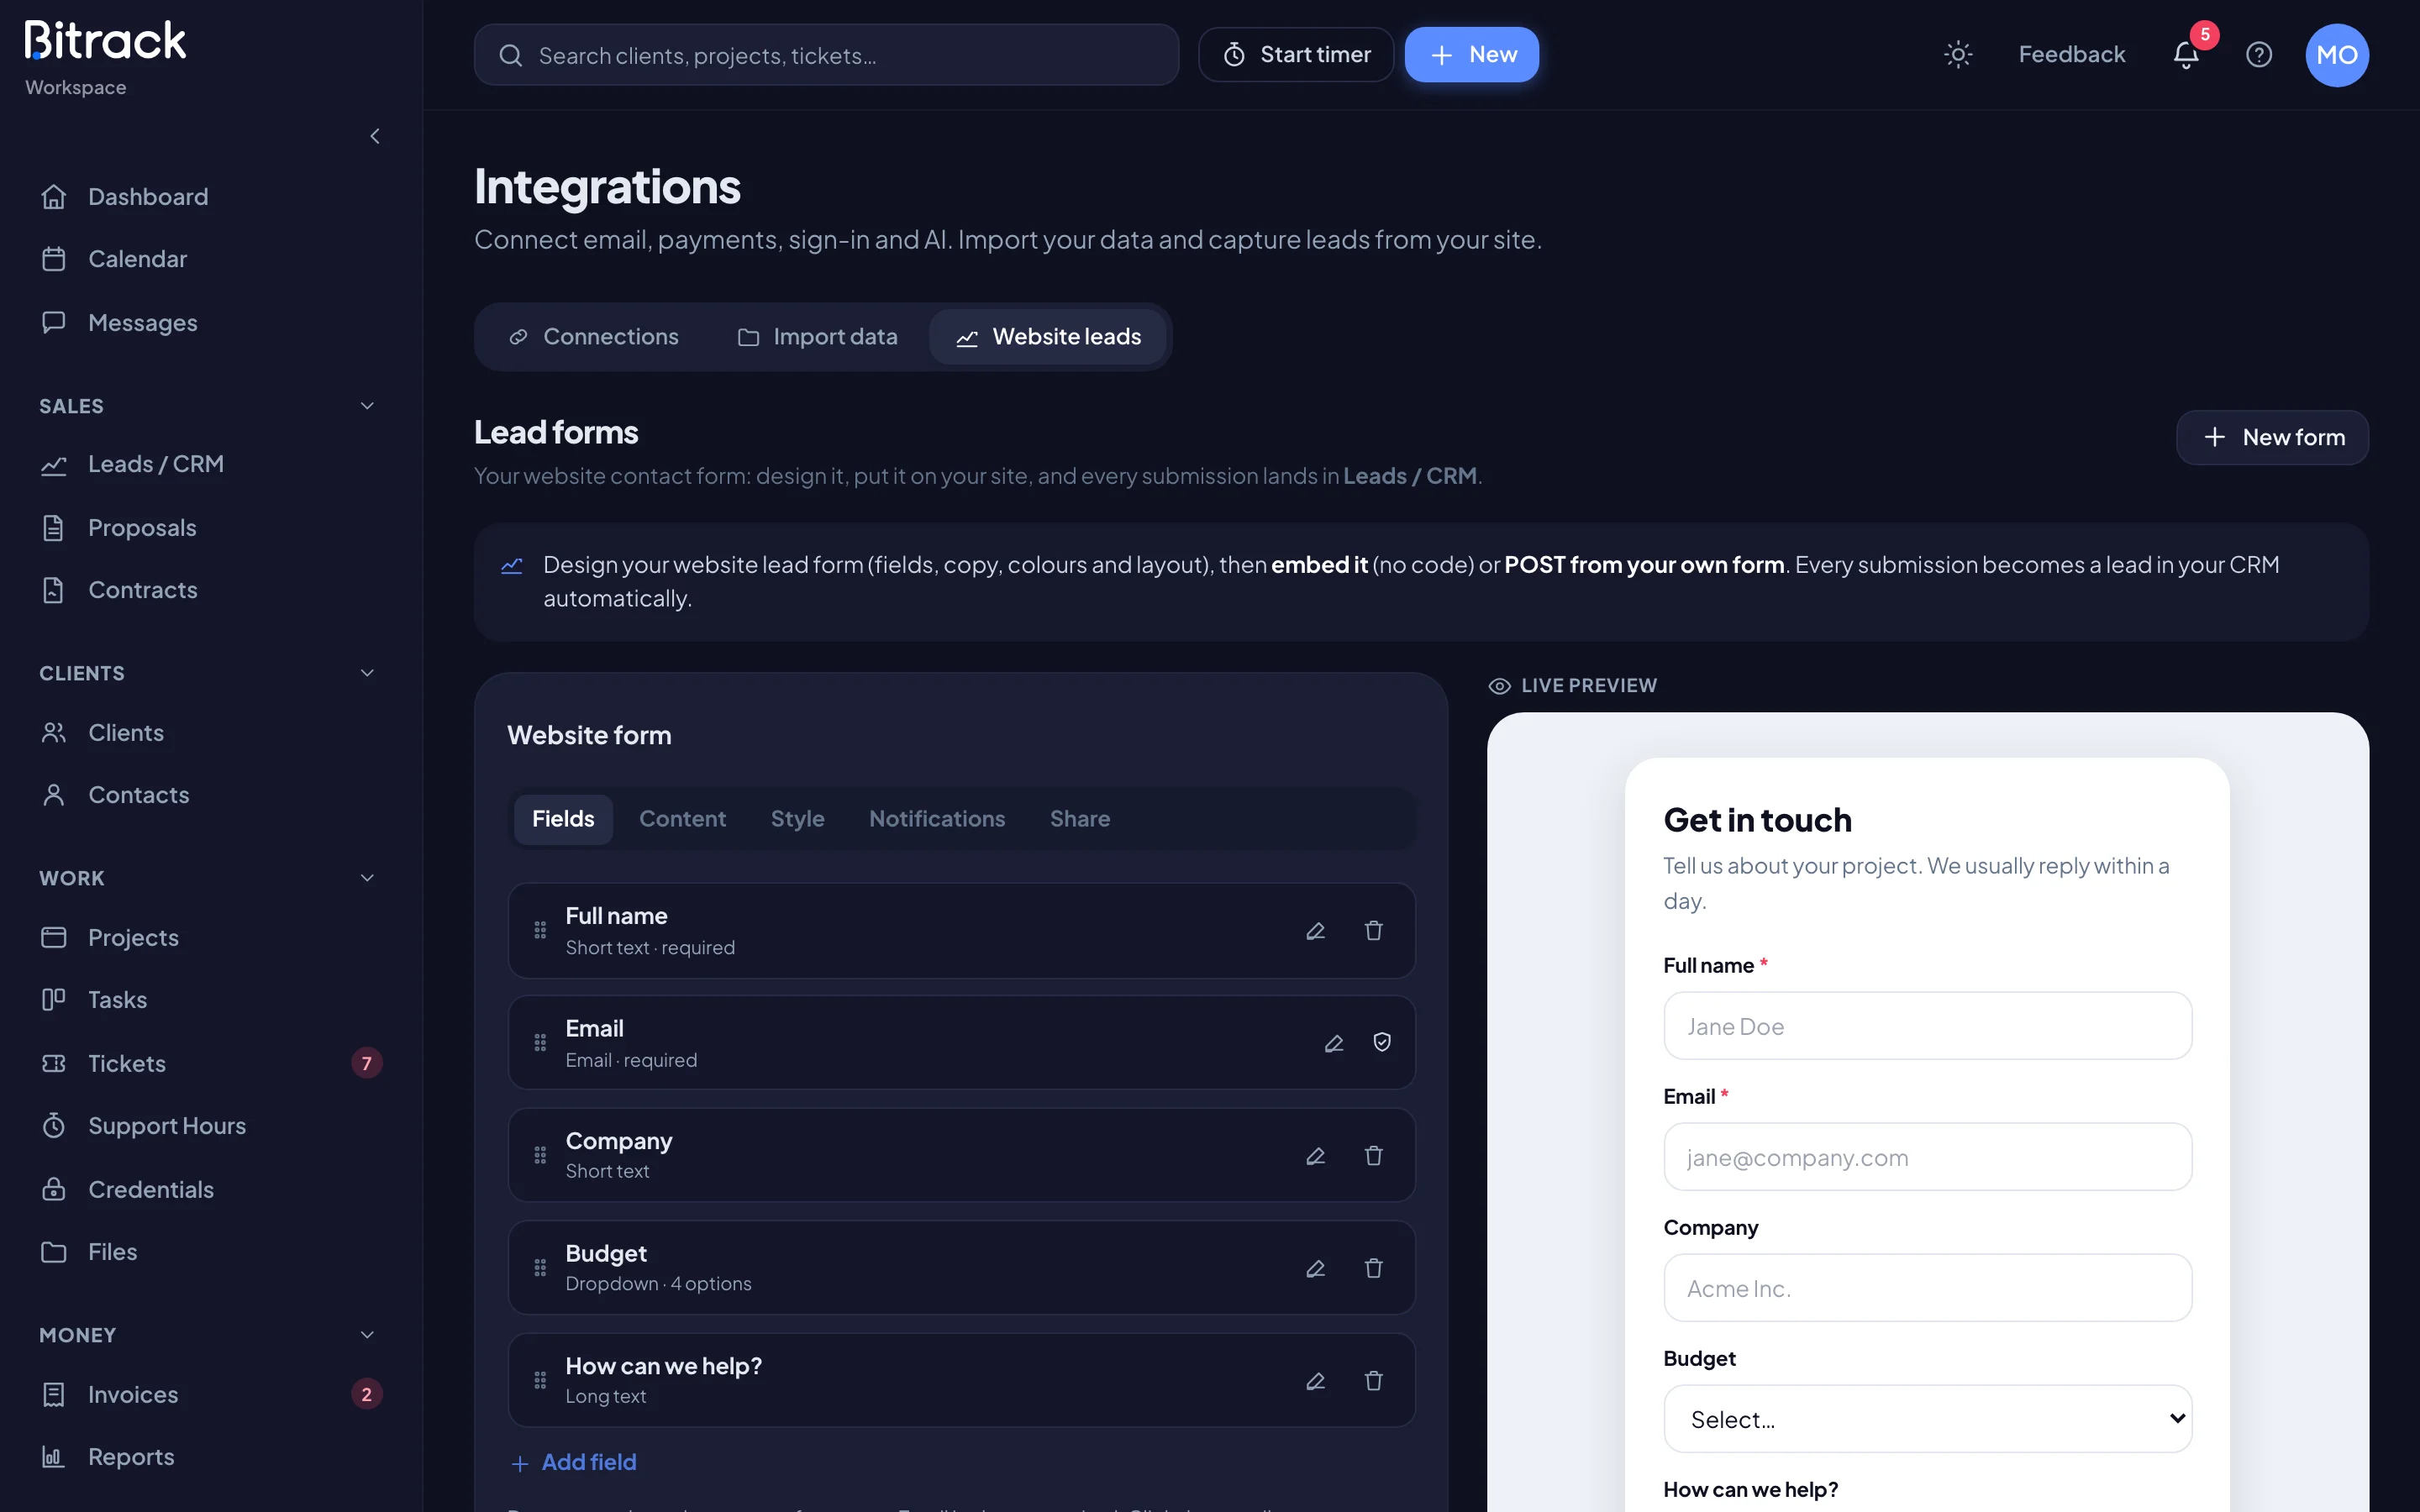This screenshot has height=1512, width=2420.
Task: Switch to the Import data tab
Action: pyautogui.click(x=817, y=337)
